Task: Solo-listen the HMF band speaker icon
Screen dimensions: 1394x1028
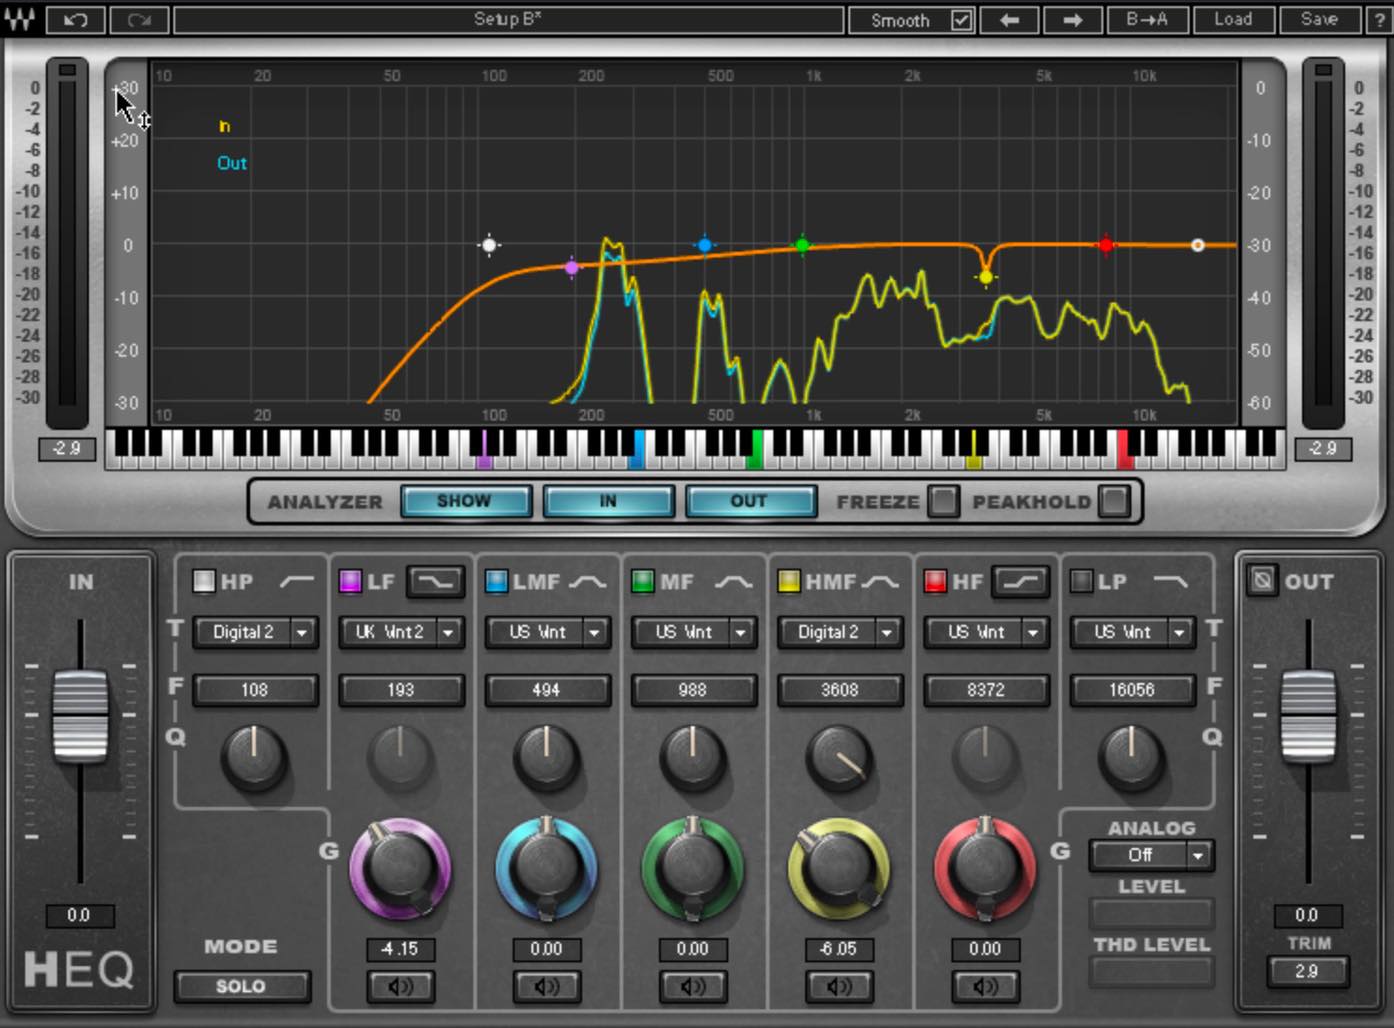Action: coord(839,987)
